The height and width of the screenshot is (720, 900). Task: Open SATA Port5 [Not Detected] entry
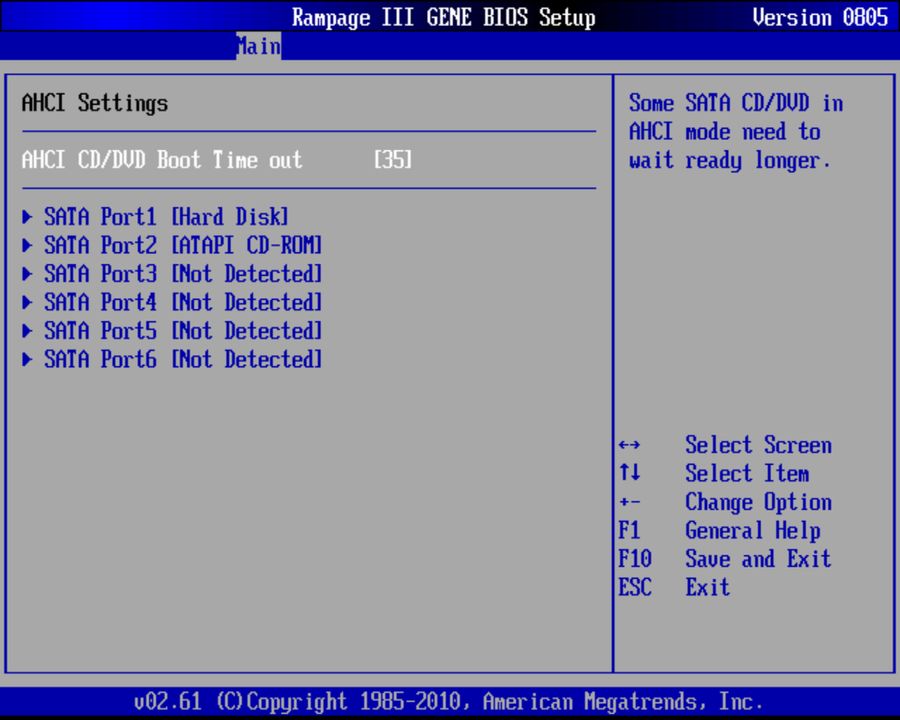click(x=183, y=331)
